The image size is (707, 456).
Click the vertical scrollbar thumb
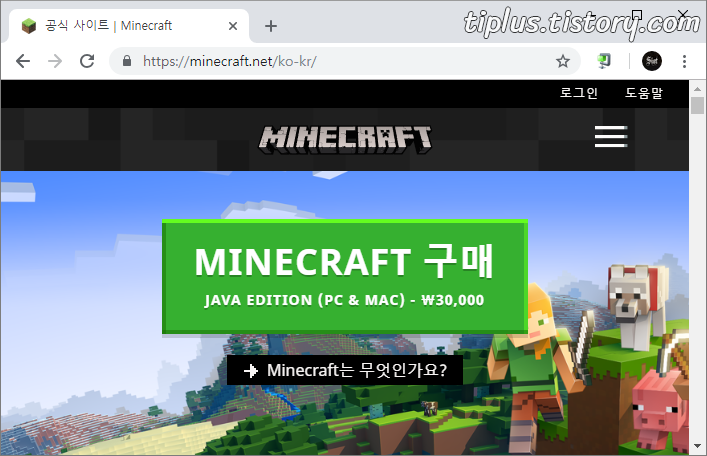(x=697, y=106)
